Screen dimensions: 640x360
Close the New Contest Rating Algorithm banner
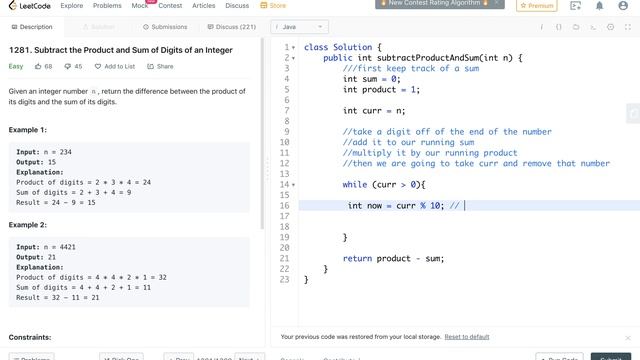tap(496, 3)
